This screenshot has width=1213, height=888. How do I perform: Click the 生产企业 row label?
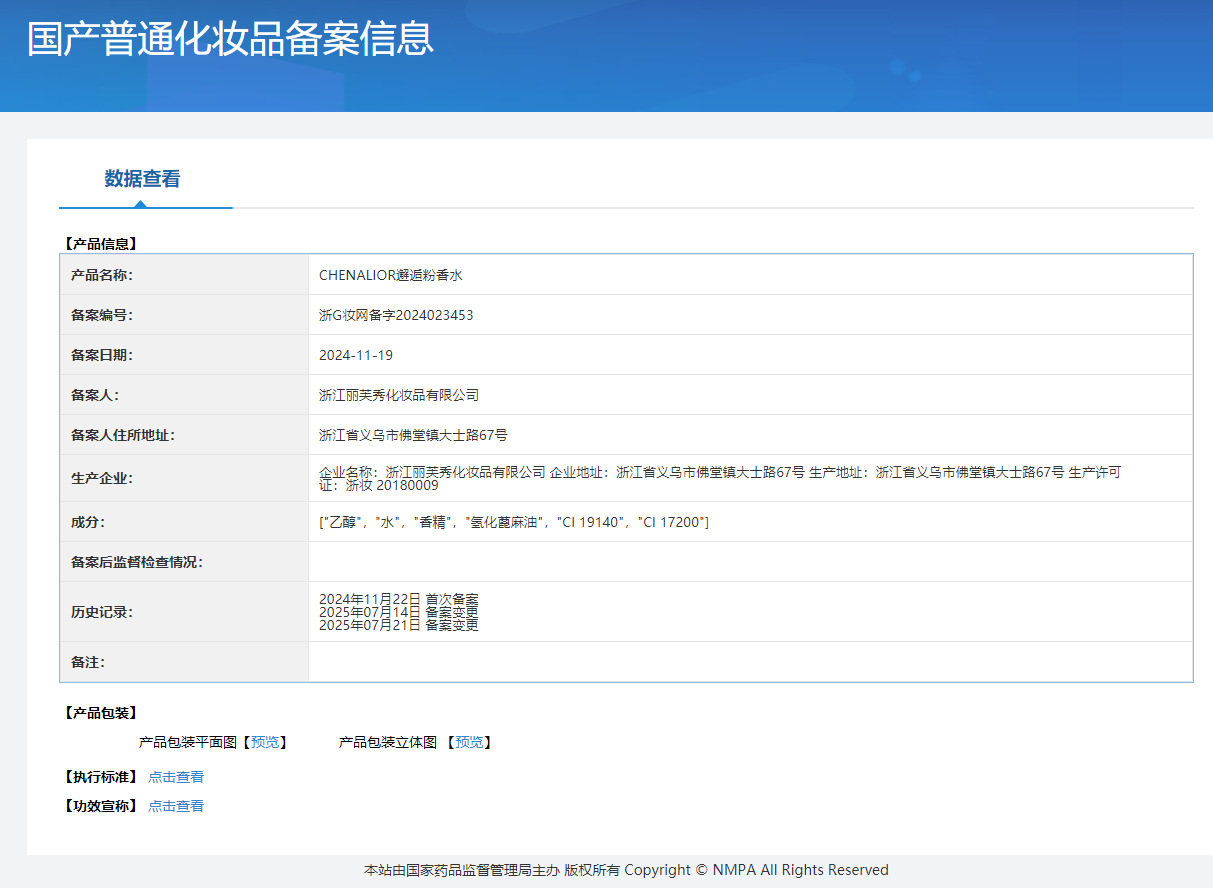[101, 478]
